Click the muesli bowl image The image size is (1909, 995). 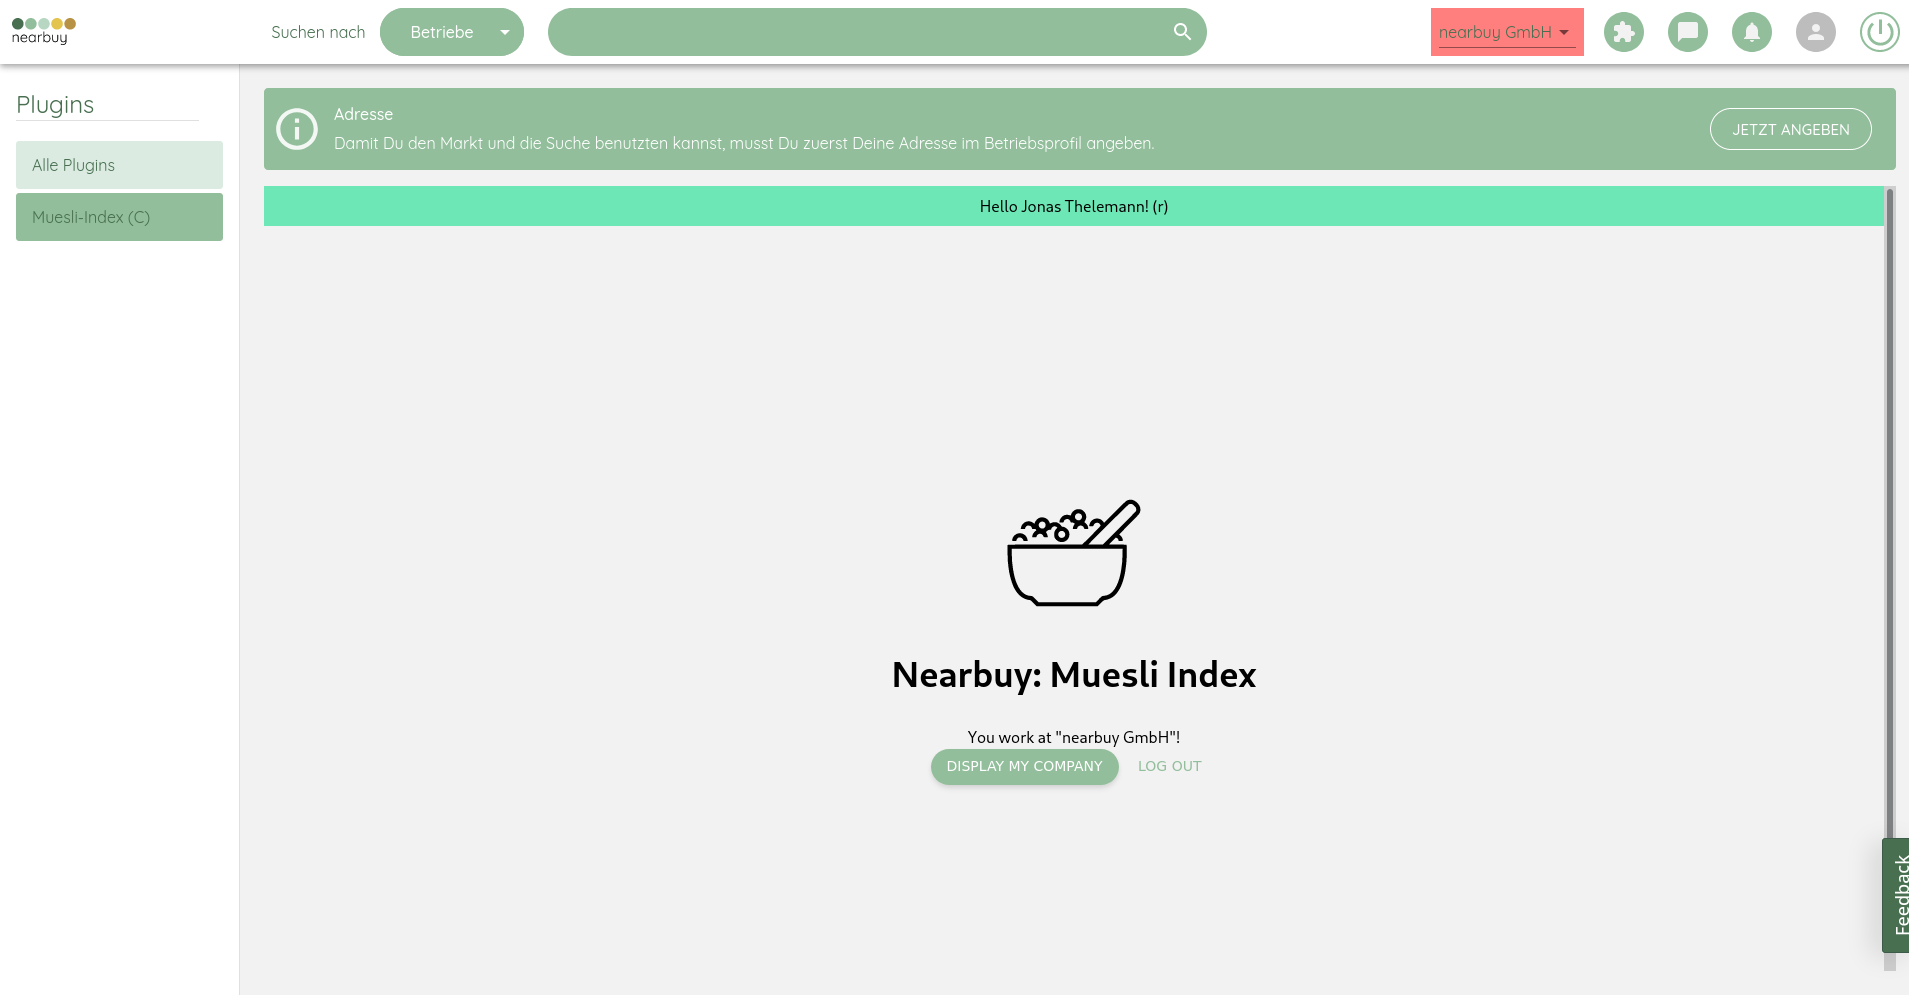[1073, 553]
